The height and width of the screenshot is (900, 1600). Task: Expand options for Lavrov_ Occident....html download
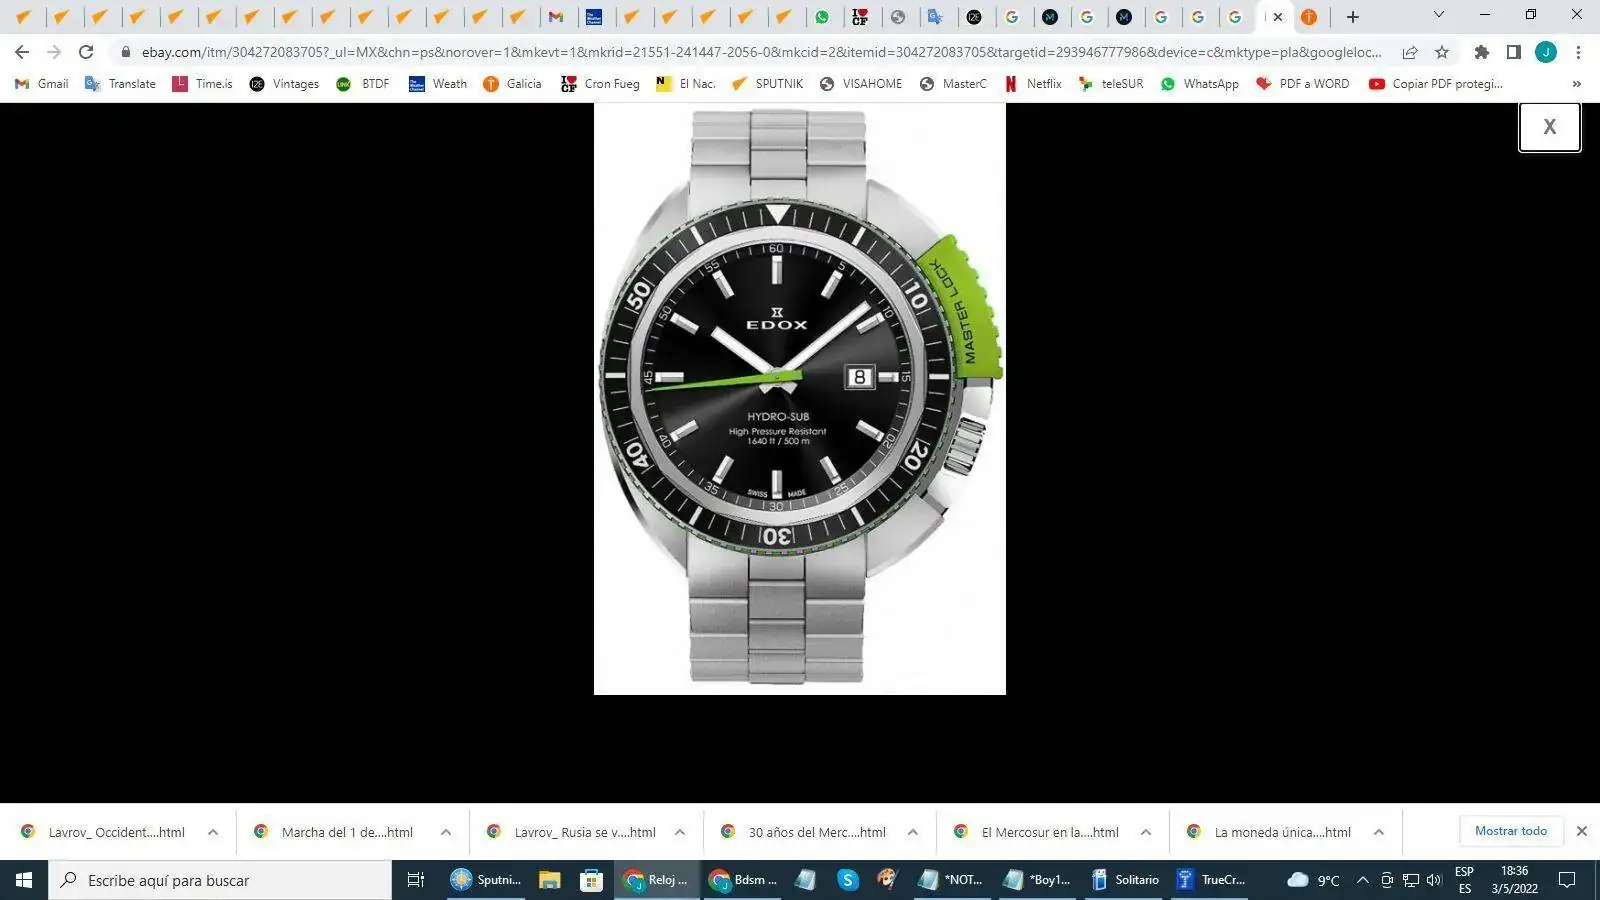213,832
